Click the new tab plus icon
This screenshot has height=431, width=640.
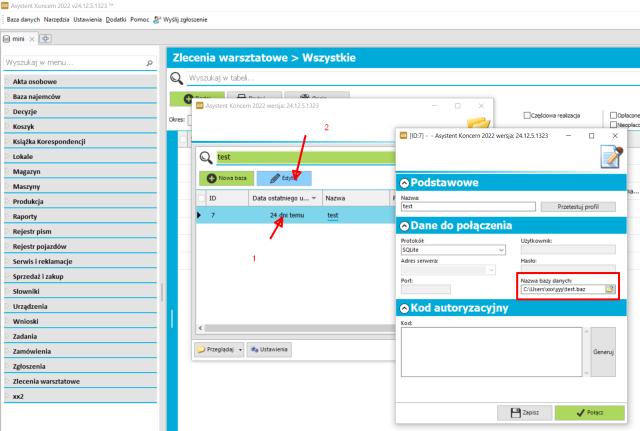pyautogui.click(x=45, y=39)
